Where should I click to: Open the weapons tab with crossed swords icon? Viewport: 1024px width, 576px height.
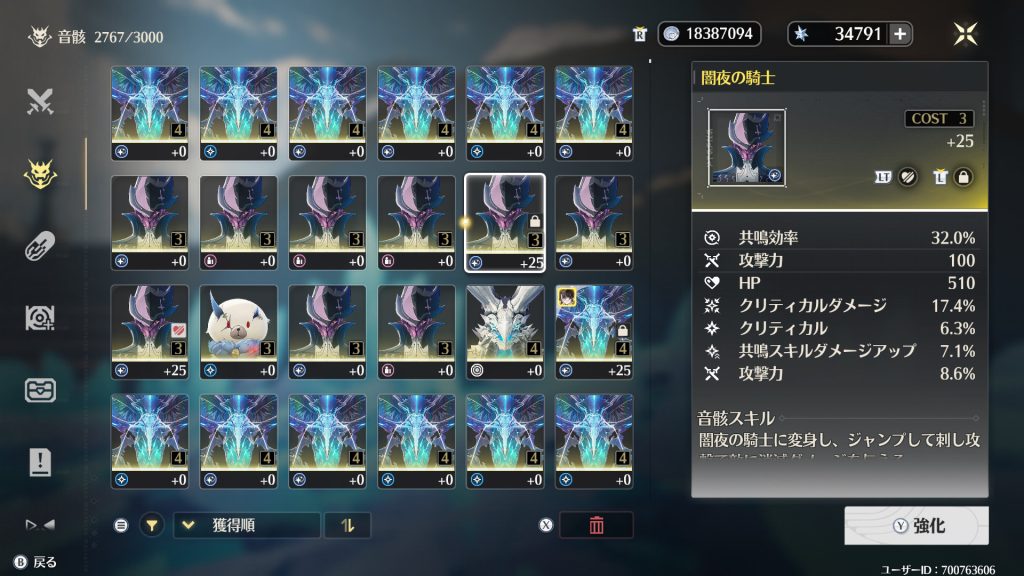click(40, 101)
